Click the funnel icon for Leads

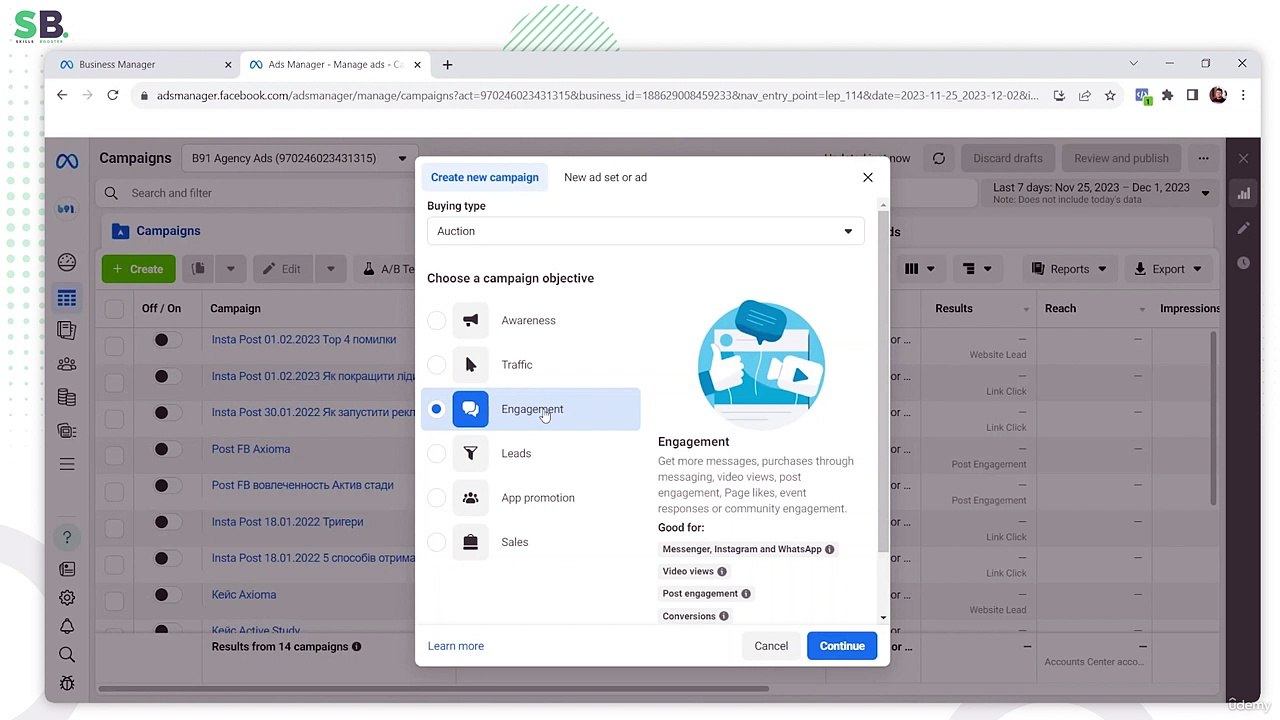point(470,453)
